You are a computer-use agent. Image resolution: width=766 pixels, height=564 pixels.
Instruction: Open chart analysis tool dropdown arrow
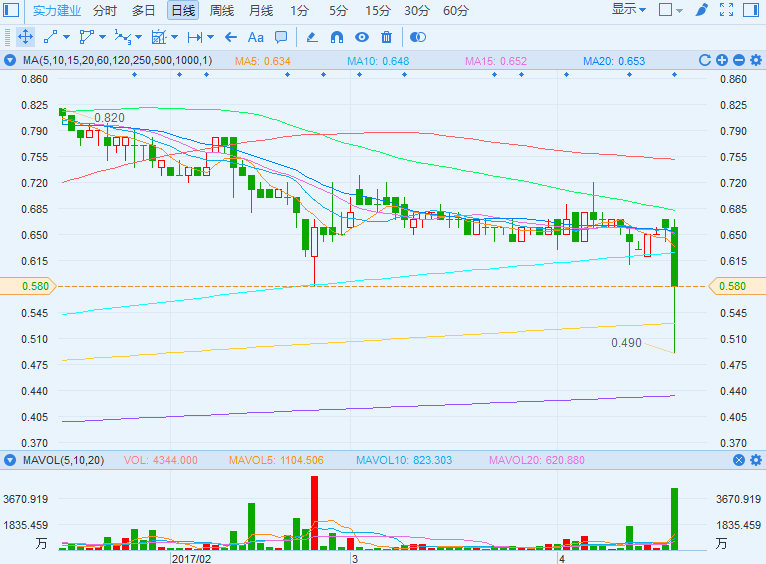pos(174,37)
